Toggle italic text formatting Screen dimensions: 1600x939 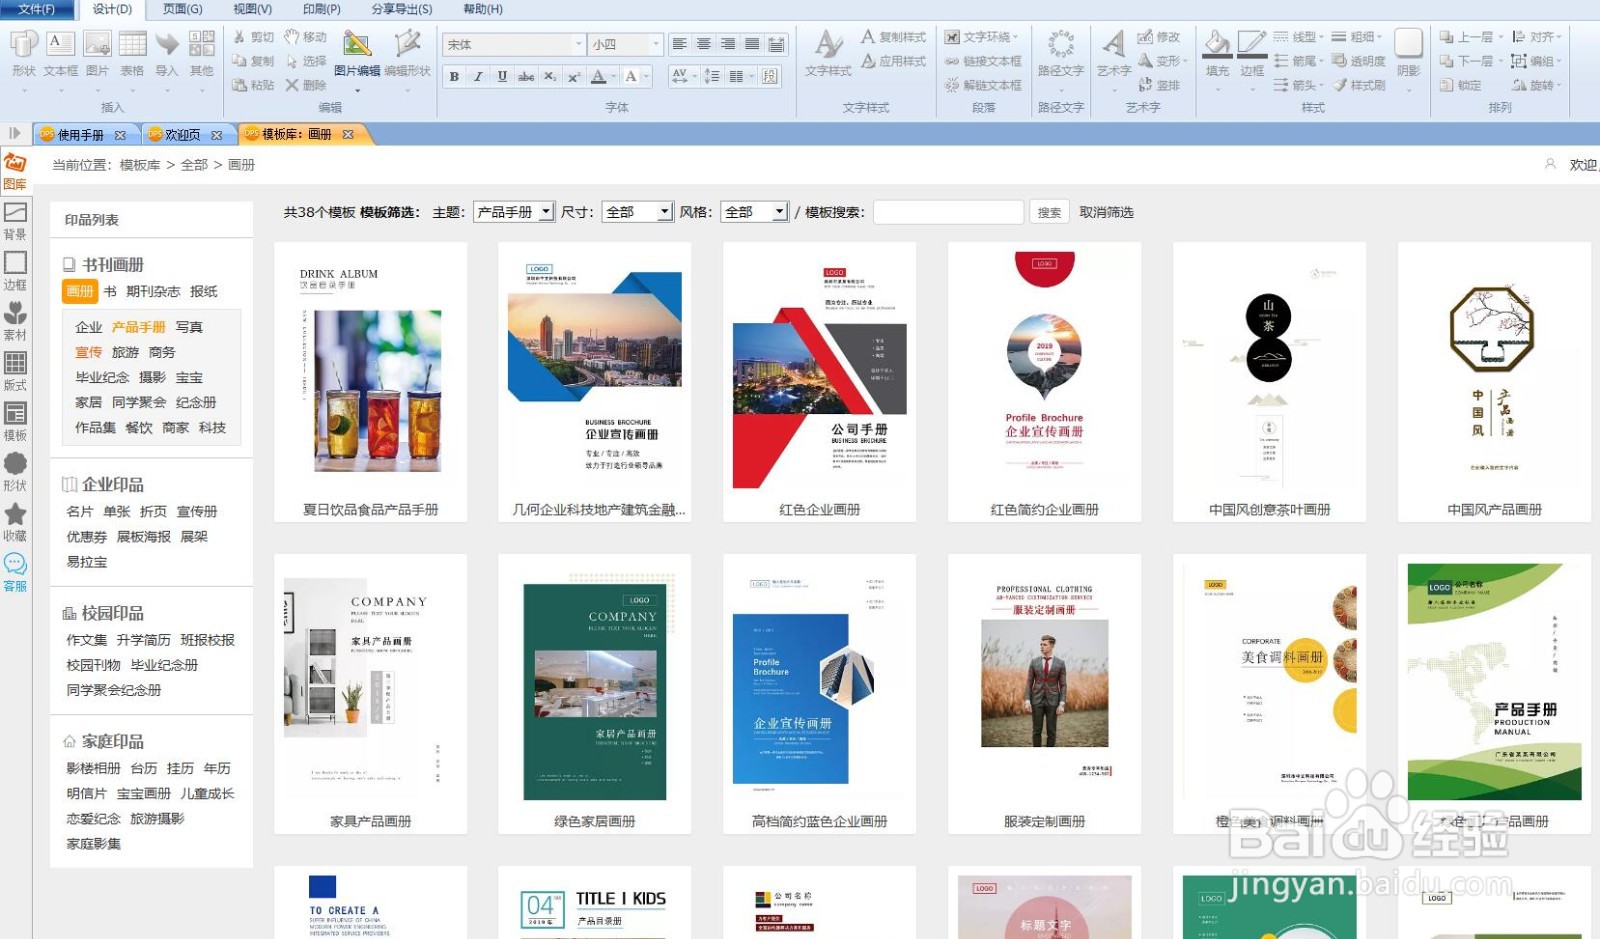pos(478,76)
